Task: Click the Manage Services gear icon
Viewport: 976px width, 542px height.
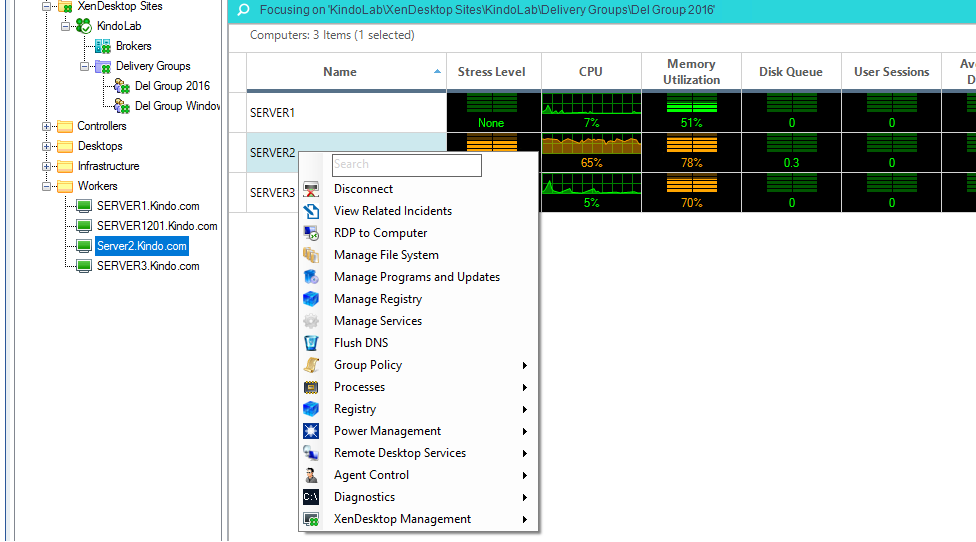Action: coord(311,321)
